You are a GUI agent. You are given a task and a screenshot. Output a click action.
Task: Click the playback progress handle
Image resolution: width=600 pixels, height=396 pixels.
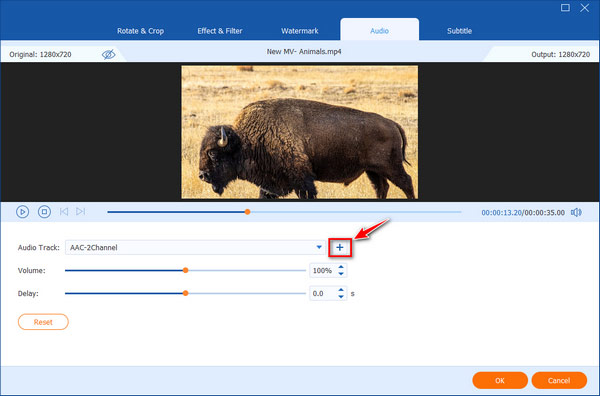click(x=248, y=212)
